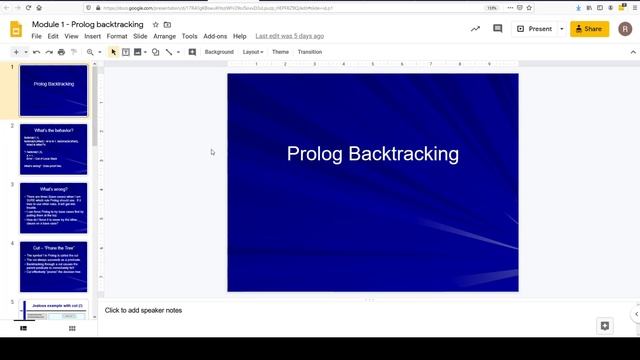The width and height of the screenshot is (640, 360).
Task: Switch to filmstrip view
Action: tap(24, 328)
